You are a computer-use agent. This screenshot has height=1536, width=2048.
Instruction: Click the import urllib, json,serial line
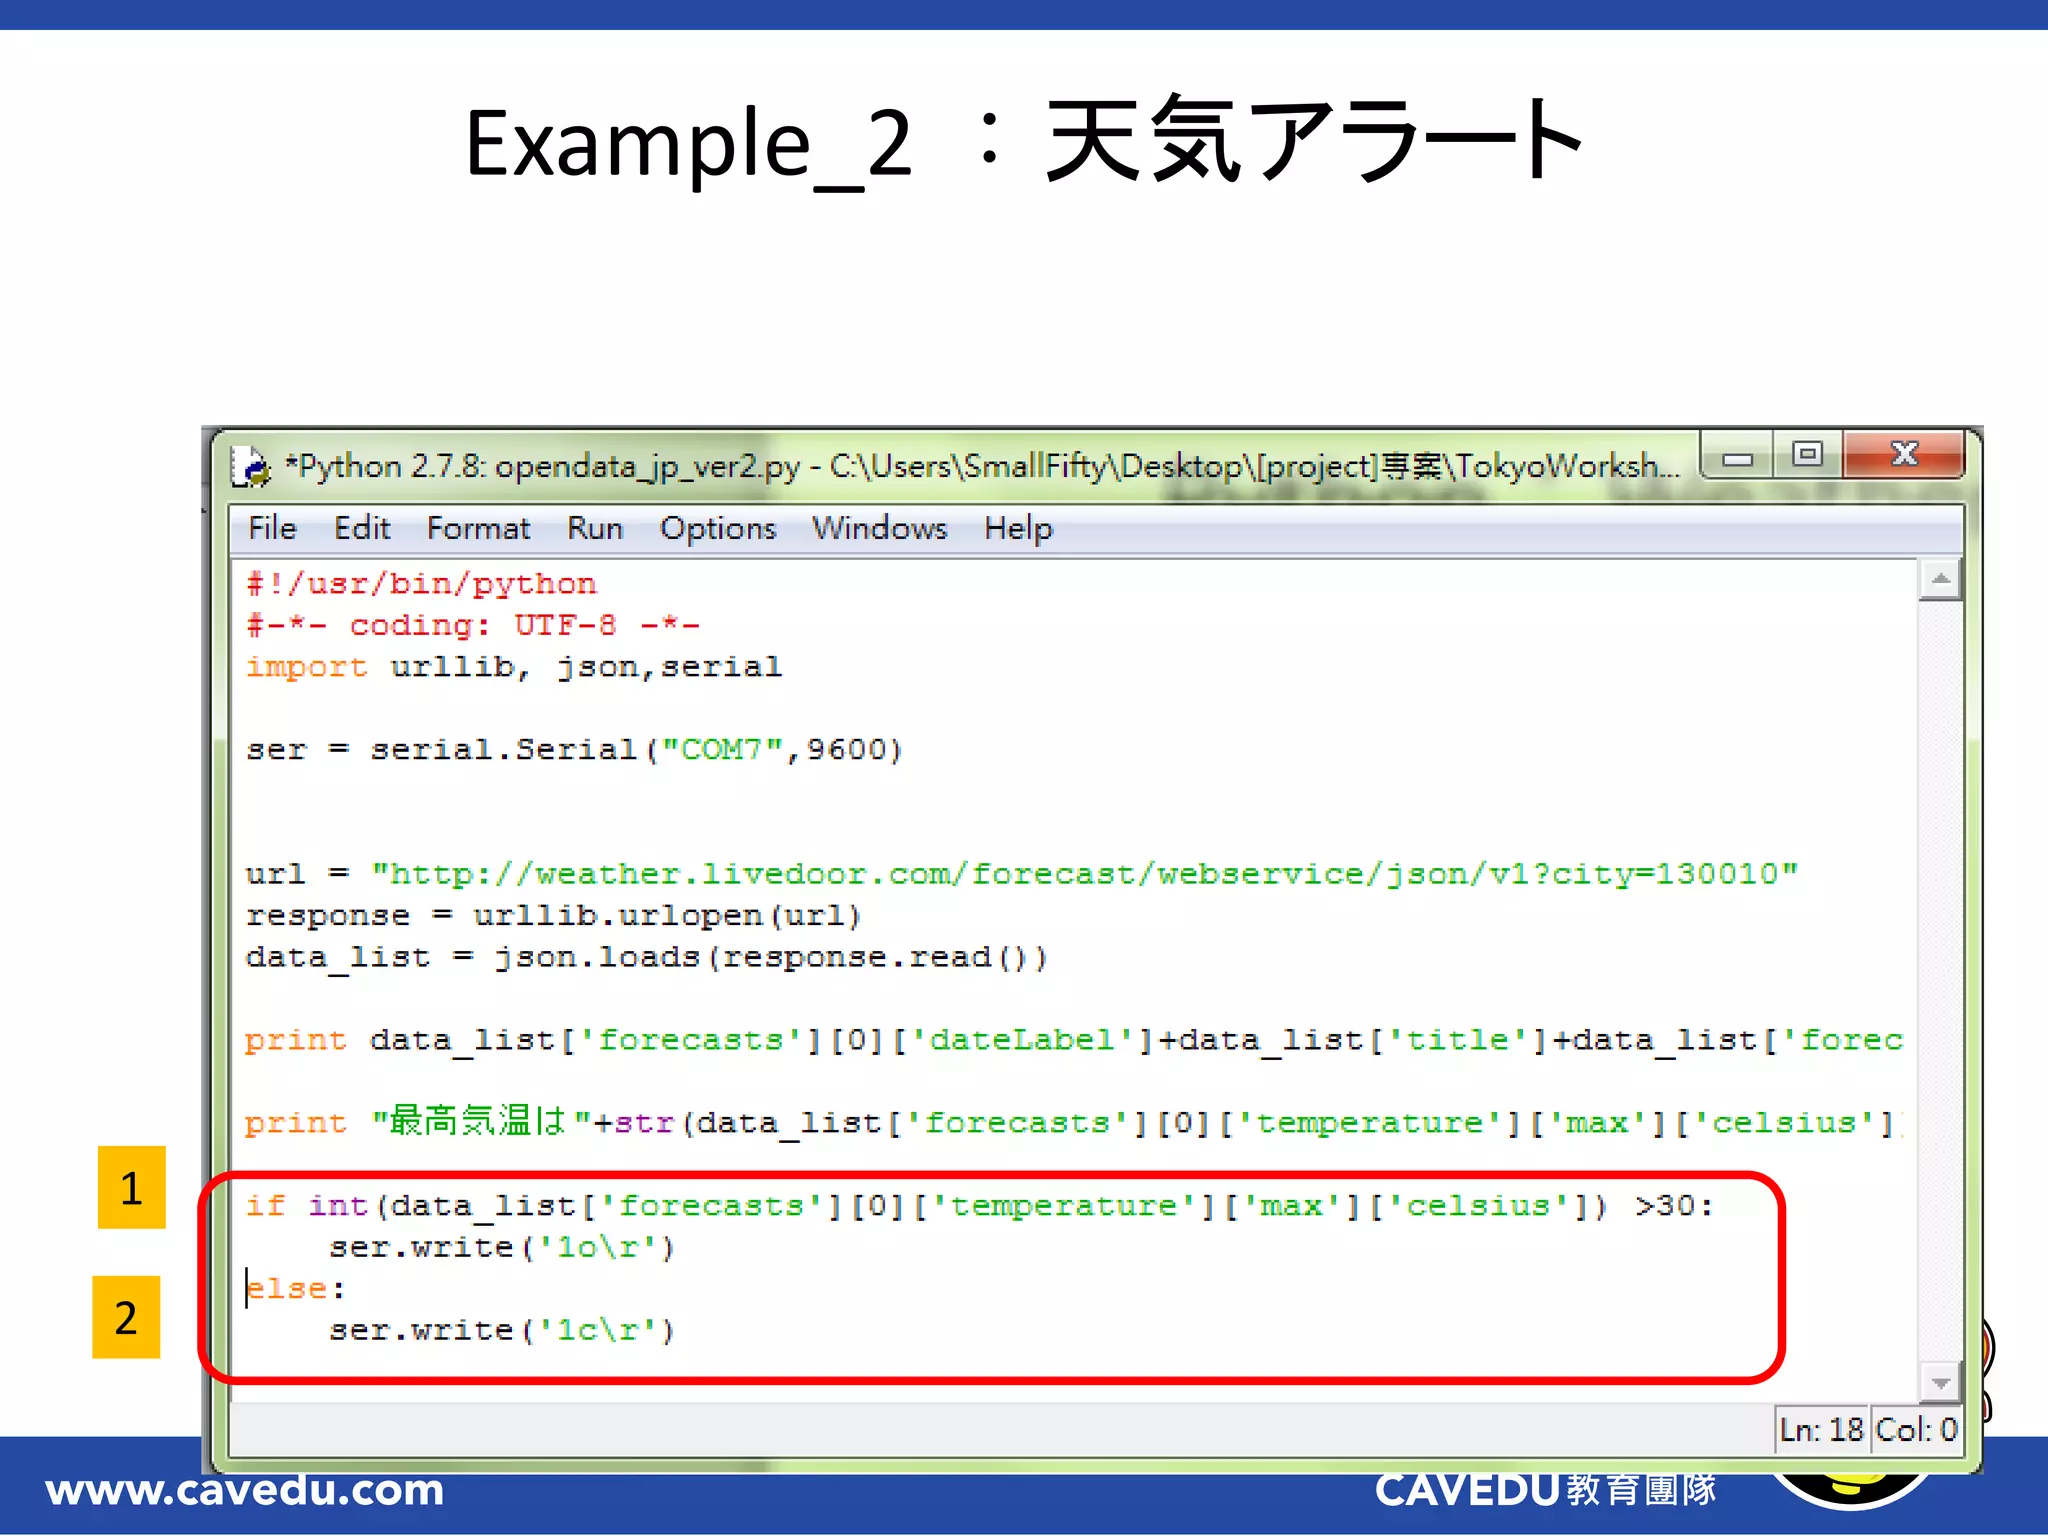pyautogui.click(x=513, y=667)
